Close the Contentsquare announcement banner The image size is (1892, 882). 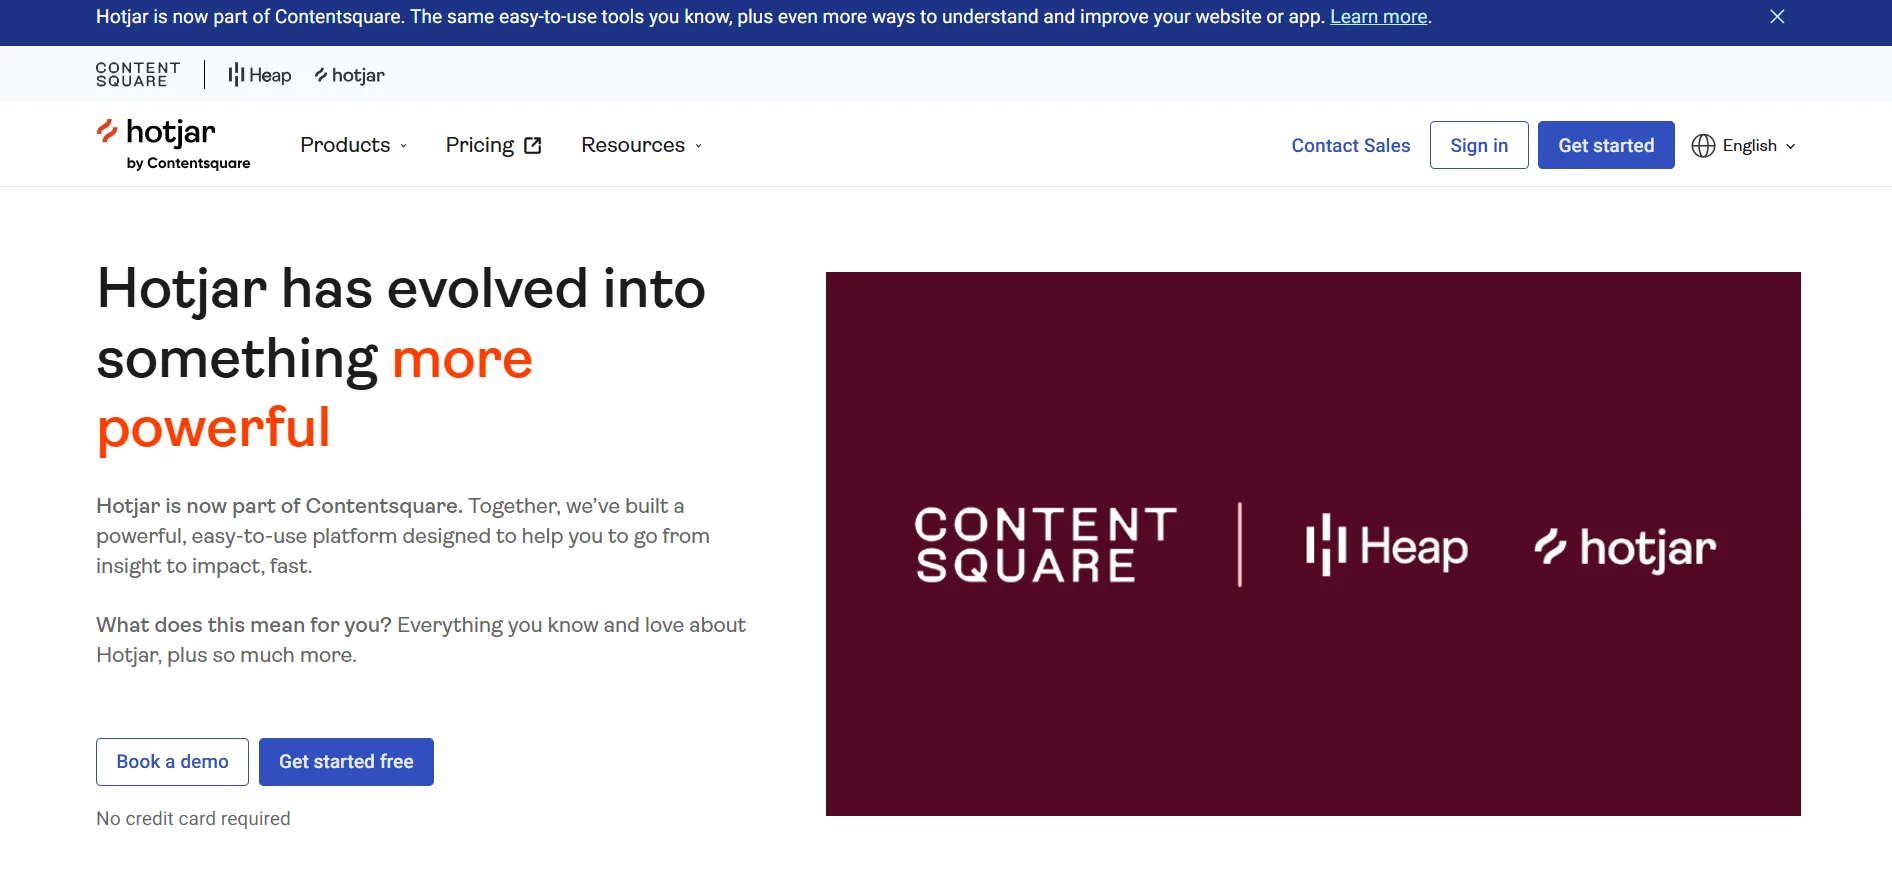point(1777,17)
